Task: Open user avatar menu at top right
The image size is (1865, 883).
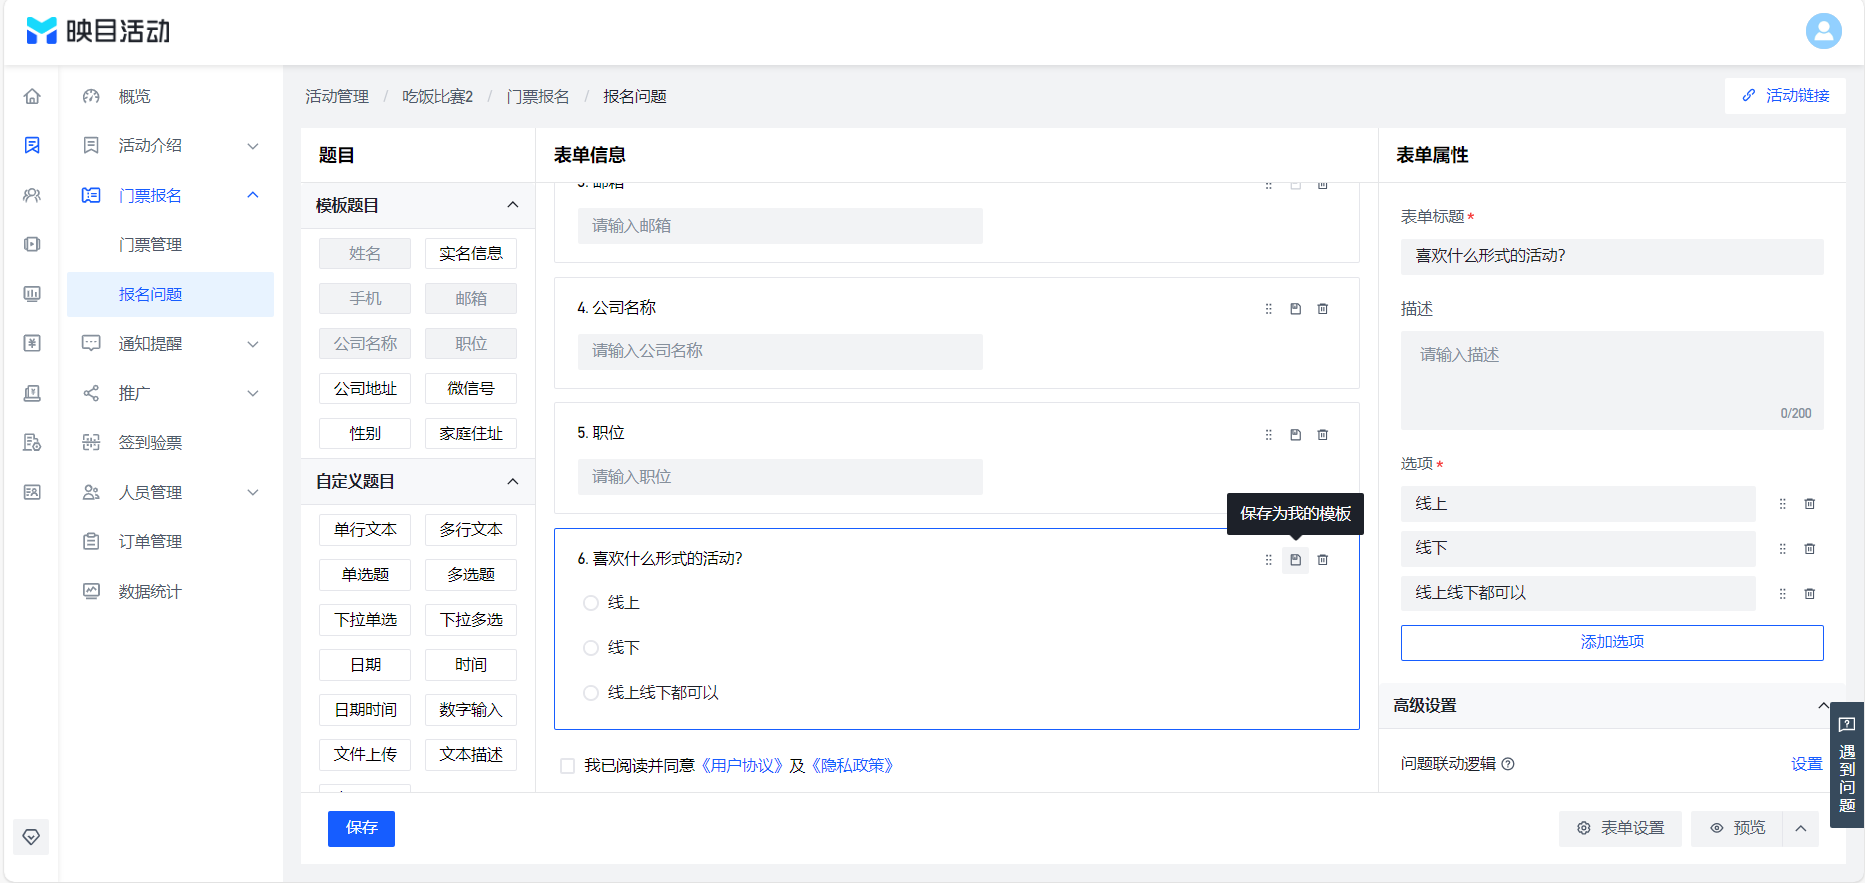Action: click(x=1823, y=31)
